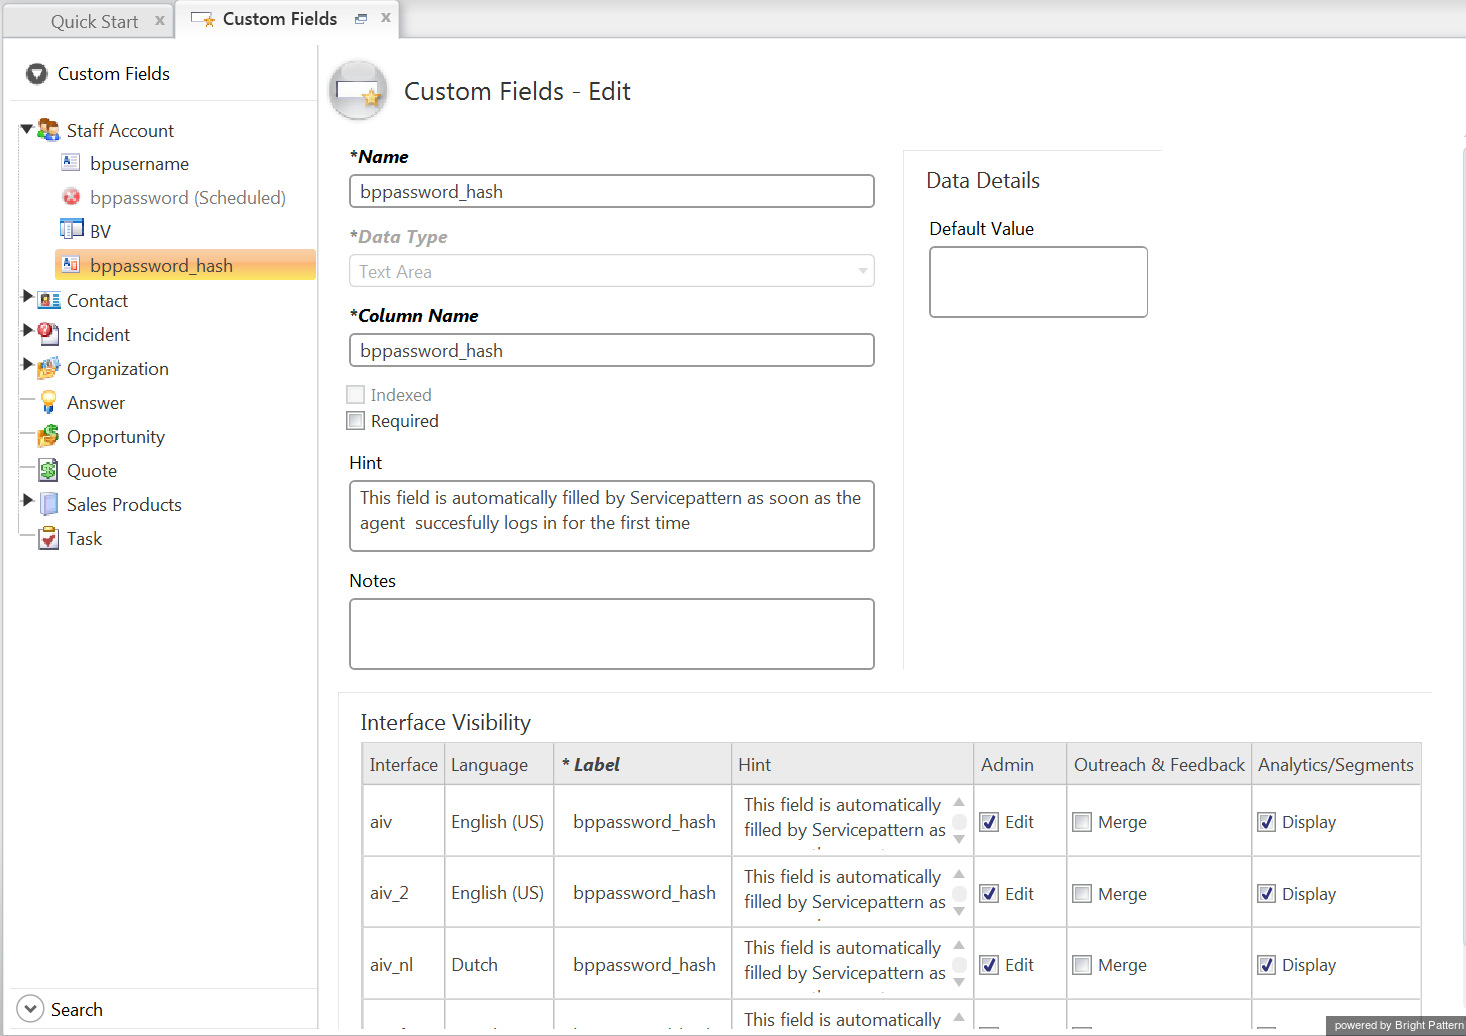Click the Custom Fields tab star icon
The image size is (1466, 1036).
point(203,19)
